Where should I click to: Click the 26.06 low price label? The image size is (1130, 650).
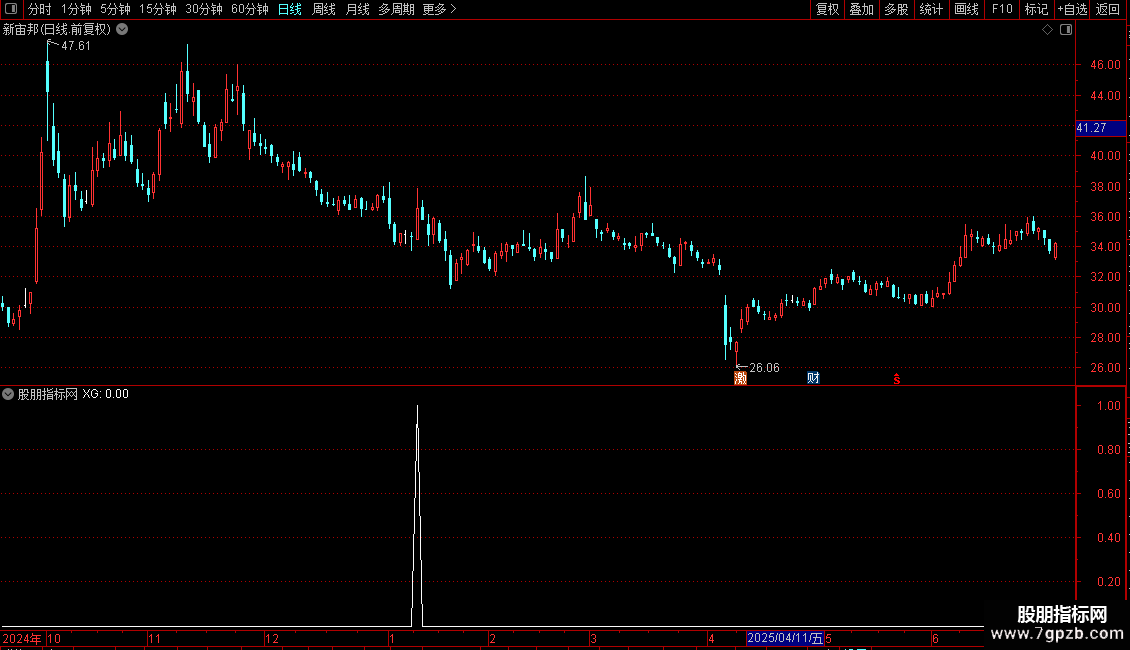coord(765,368)
